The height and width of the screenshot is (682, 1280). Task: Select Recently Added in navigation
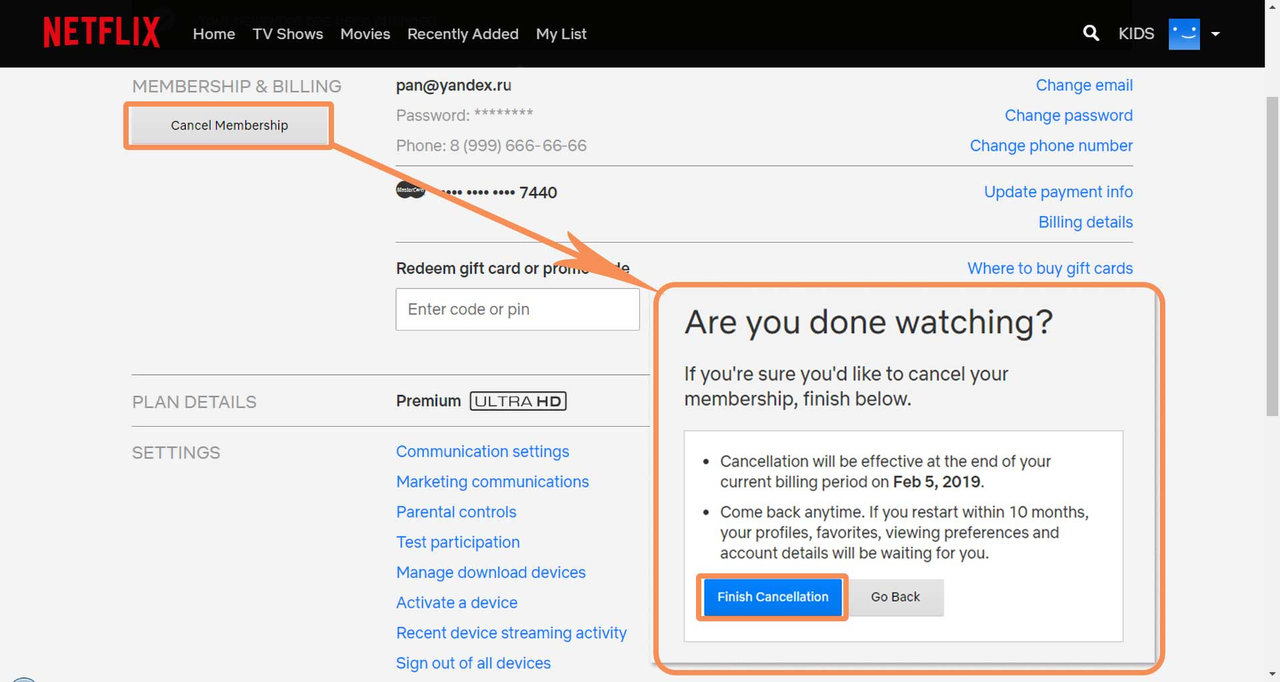(x=463, y=34)
